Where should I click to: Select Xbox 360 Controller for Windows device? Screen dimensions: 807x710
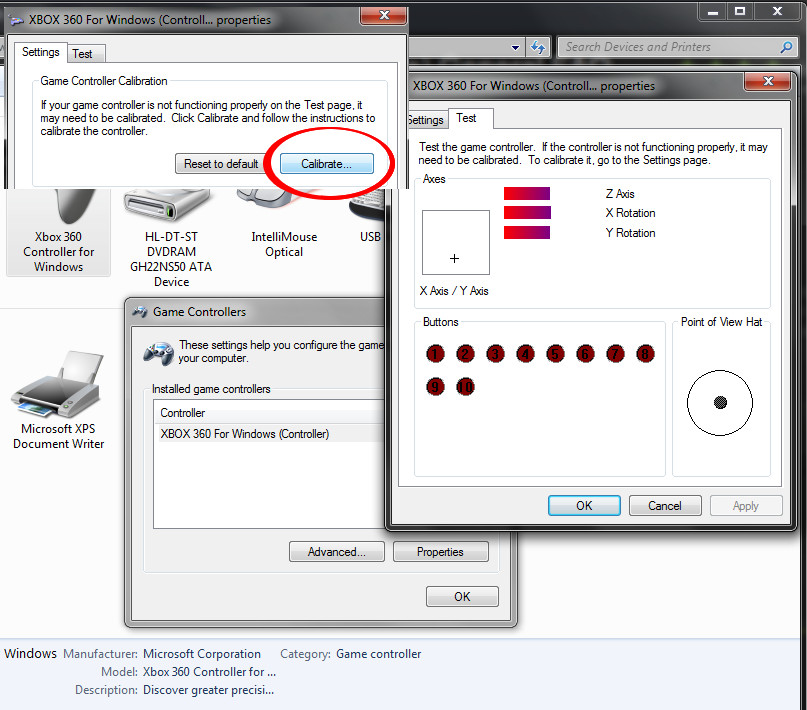(58, 232)
